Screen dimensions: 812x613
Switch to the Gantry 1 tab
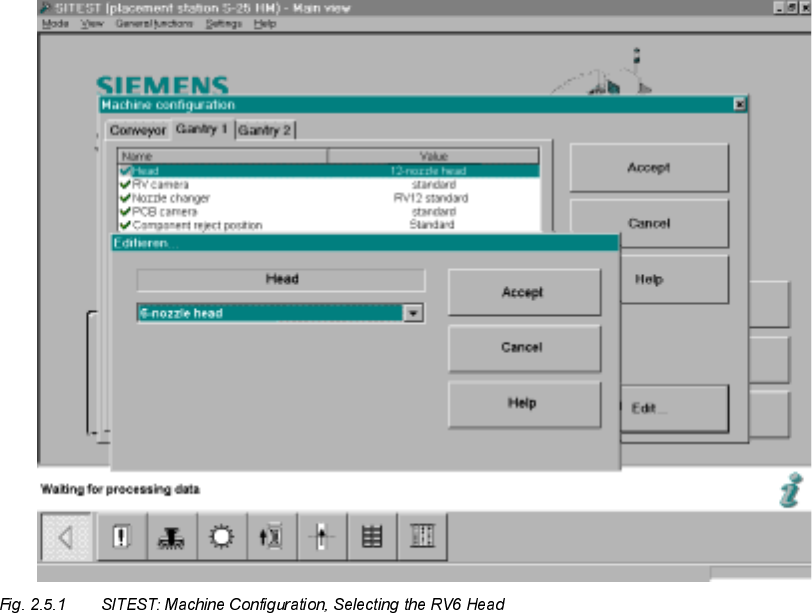pyautogui.click(x=202, y=129)
